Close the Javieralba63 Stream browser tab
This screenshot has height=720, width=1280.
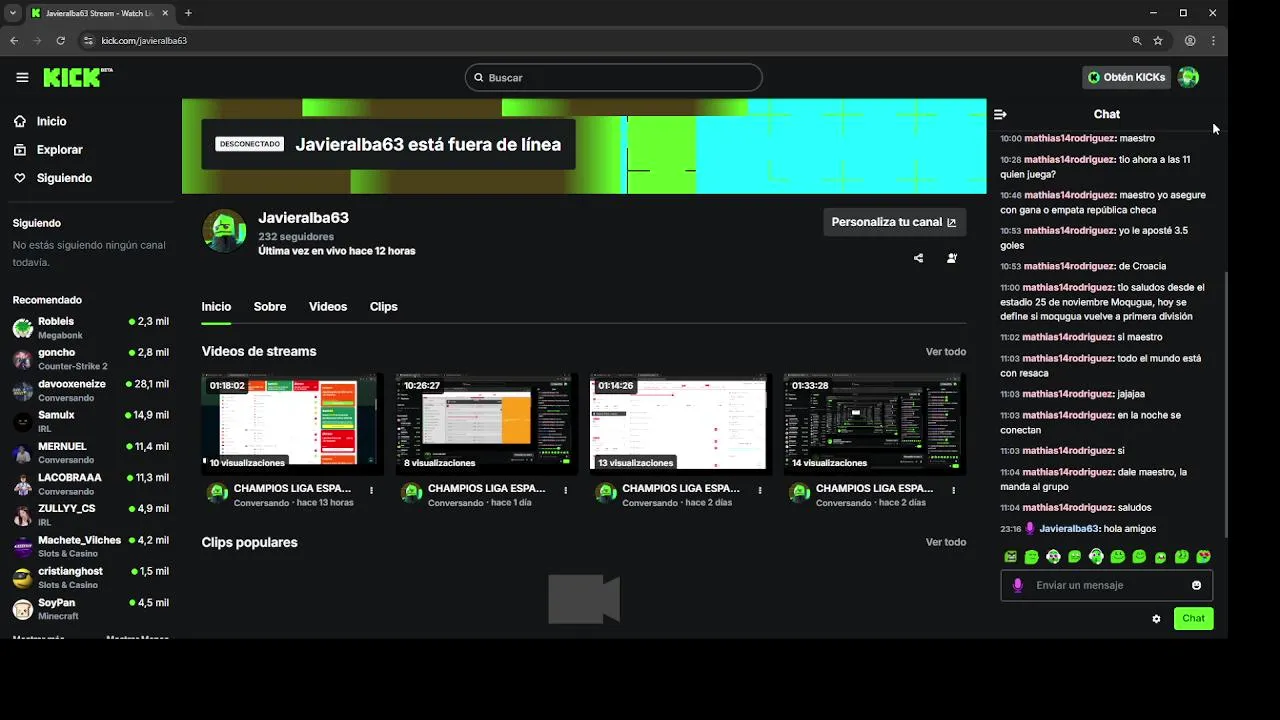(165, 13)
